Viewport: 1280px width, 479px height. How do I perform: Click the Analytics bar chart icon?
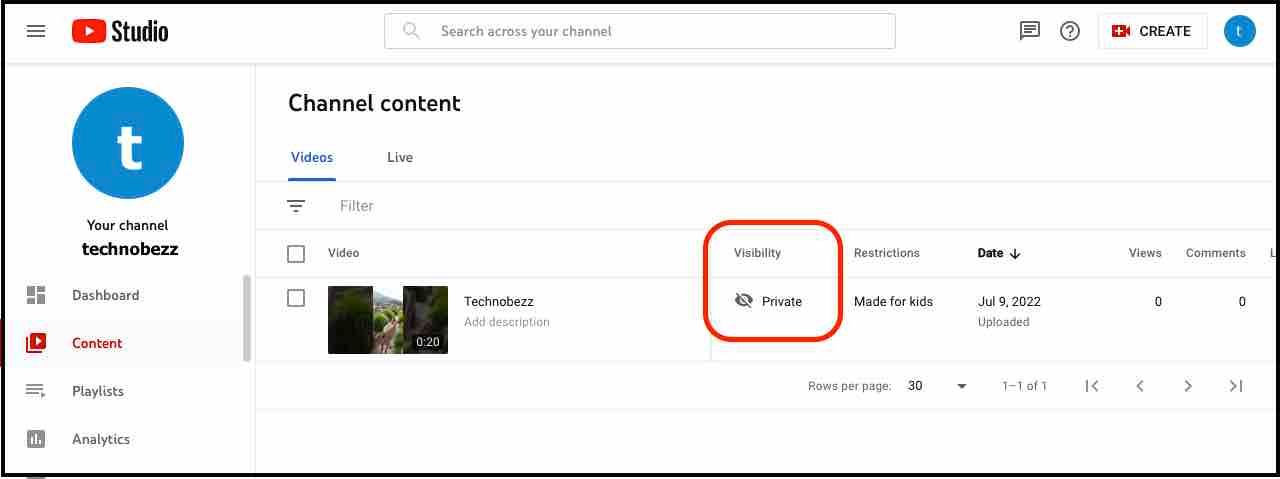click(x=36, y=439)
